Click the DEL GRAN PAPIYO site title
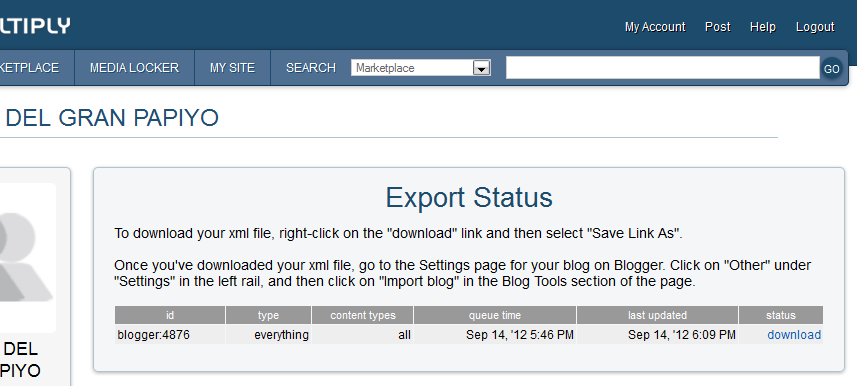Image resolution: width=857 pixels, height=386 pixels. 111,118
